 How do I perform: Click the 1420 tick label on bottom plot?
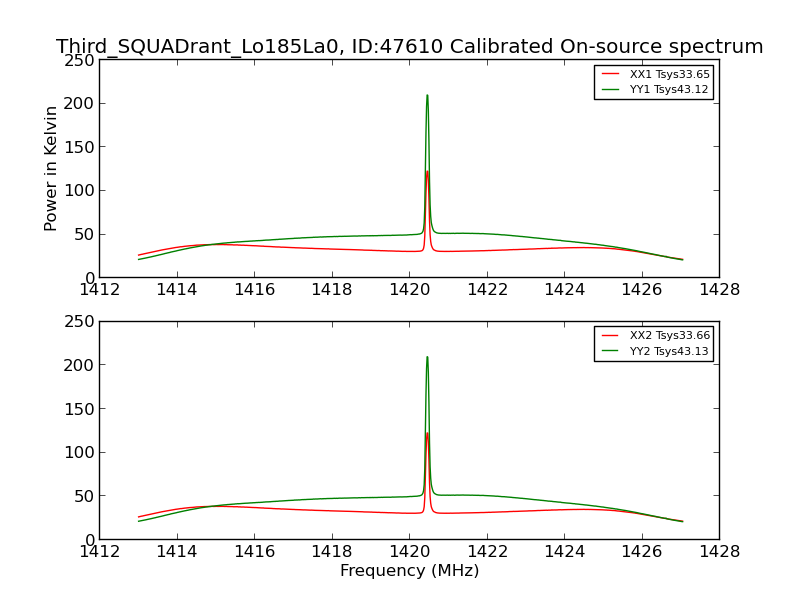point(409,552)
